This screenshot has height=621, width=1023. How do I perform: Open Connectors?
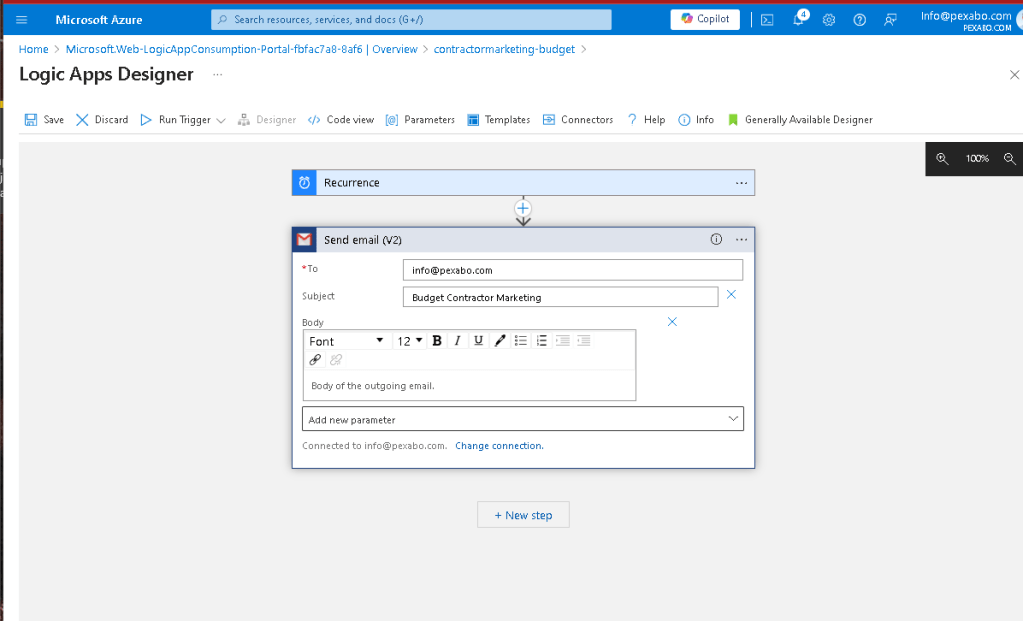578,120
